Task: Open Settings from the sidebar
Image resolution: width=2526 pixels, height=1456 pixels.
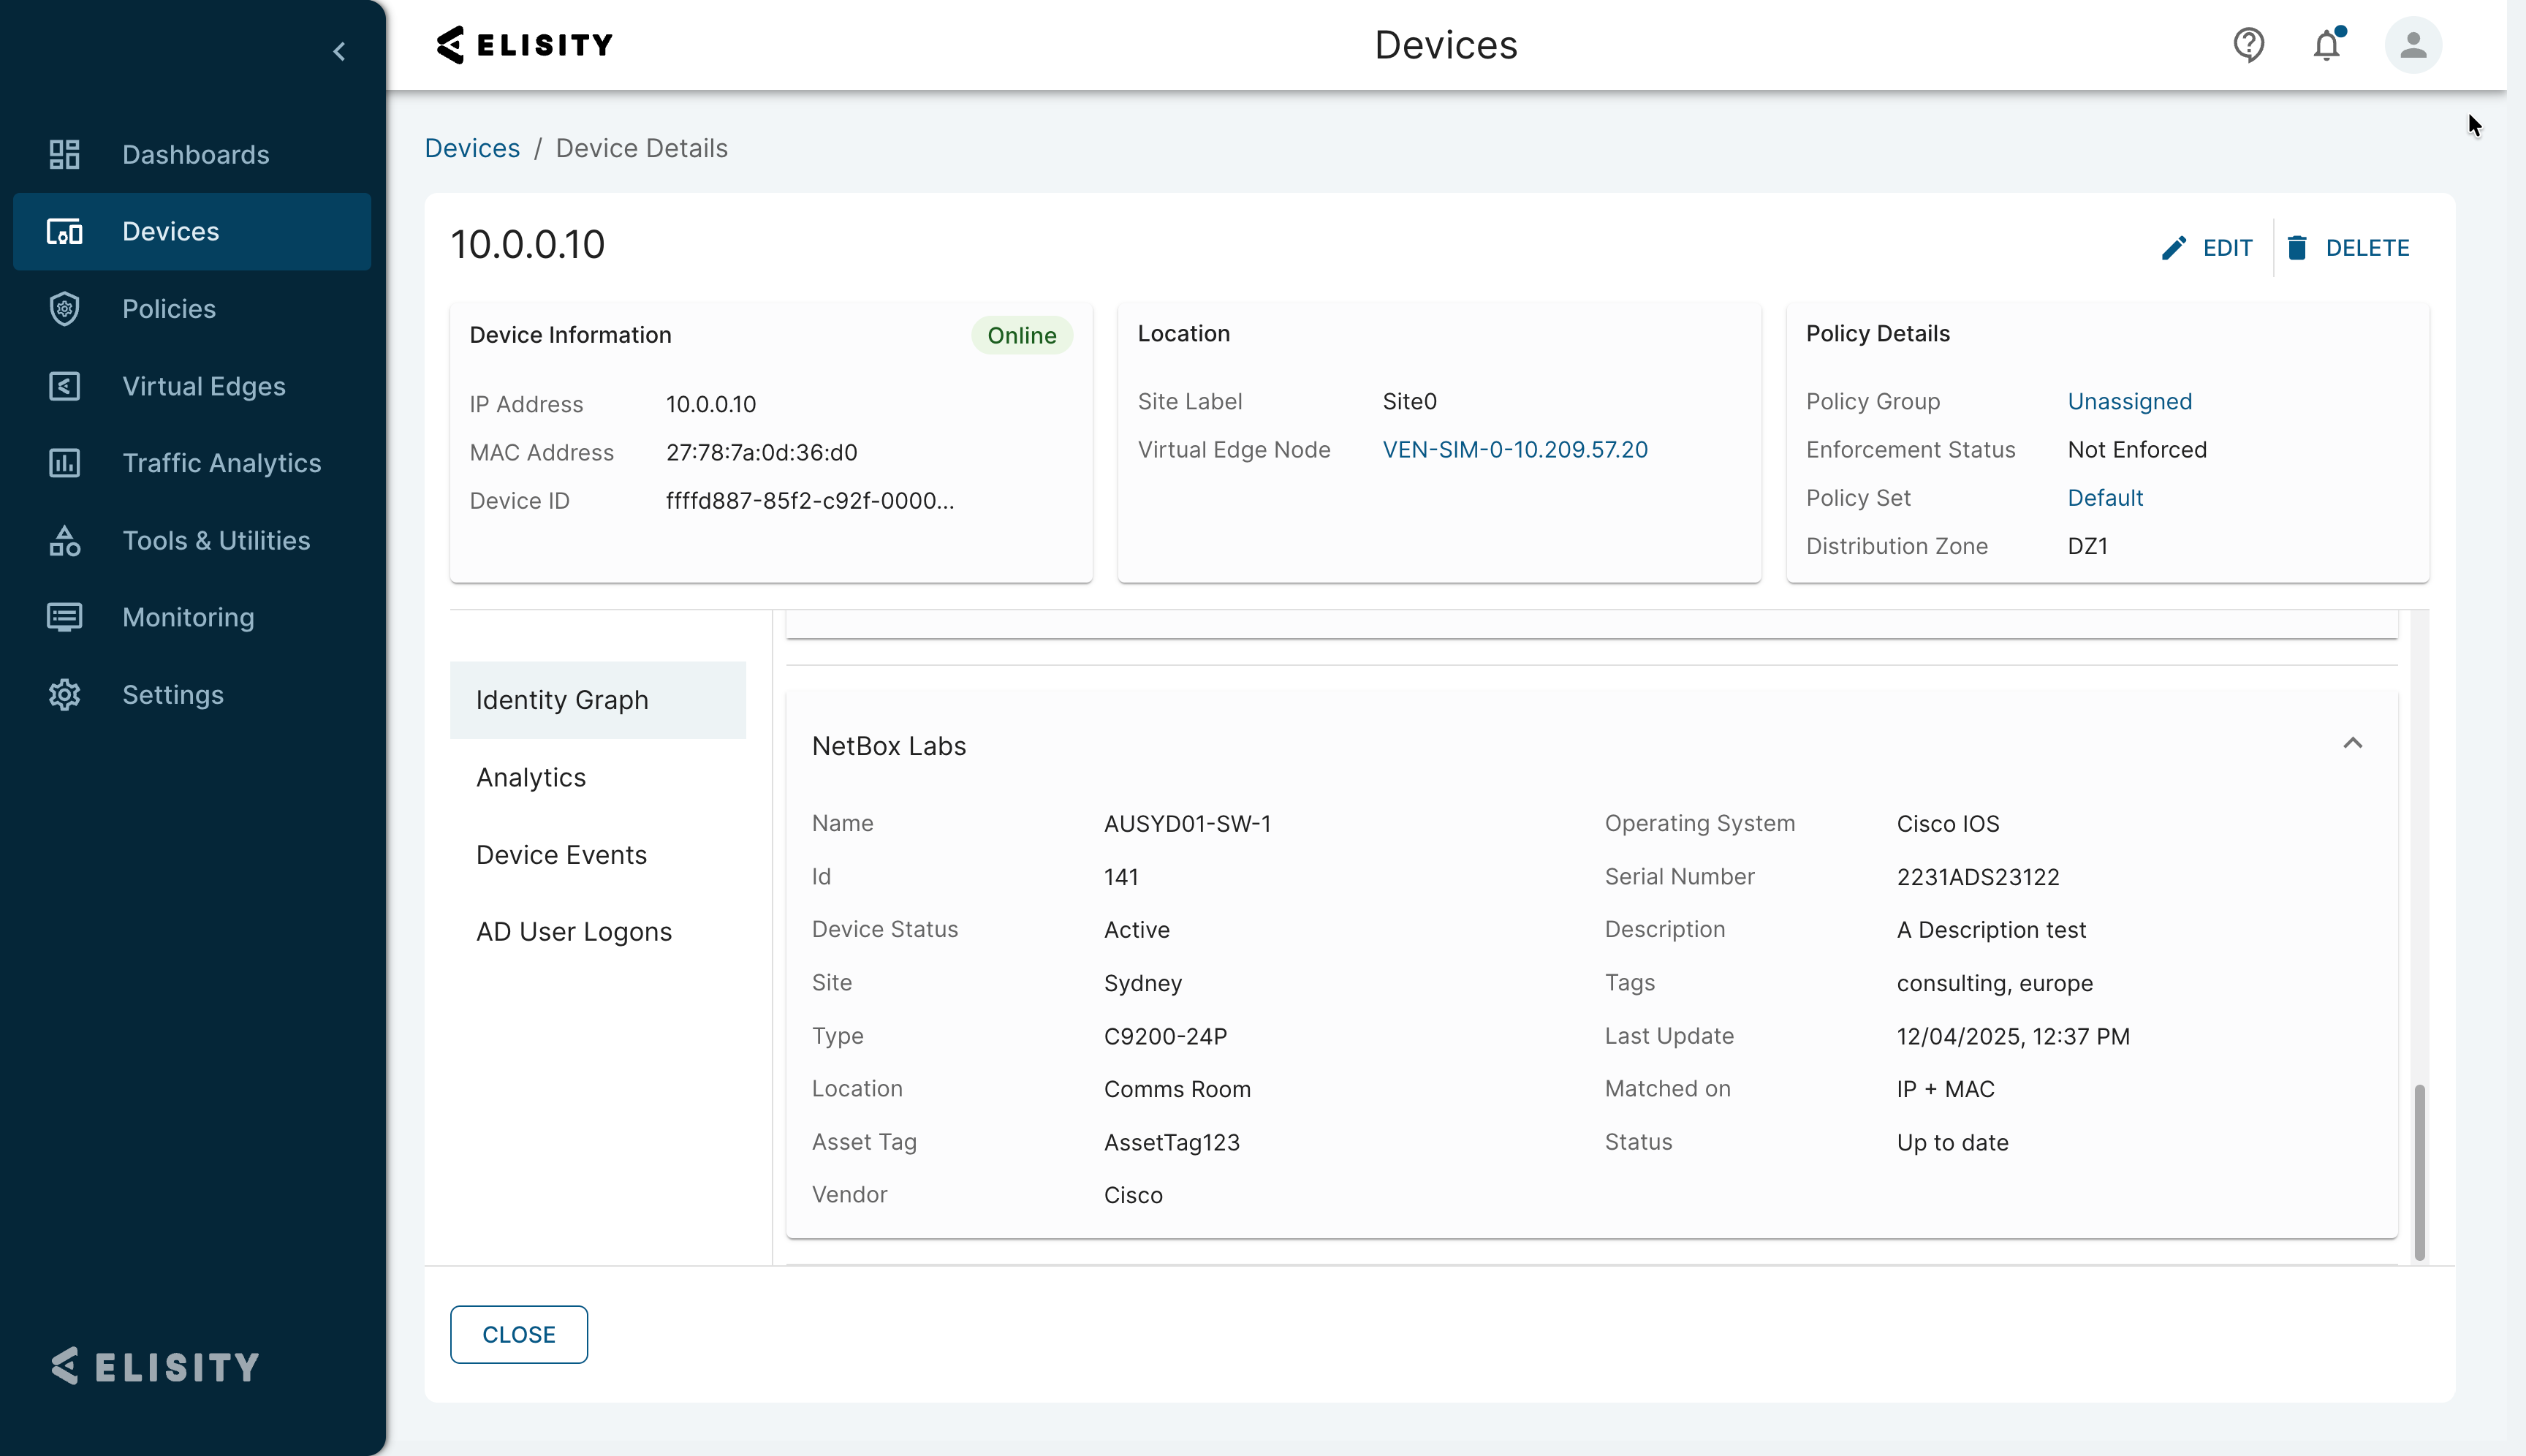Action: (174, 694)
